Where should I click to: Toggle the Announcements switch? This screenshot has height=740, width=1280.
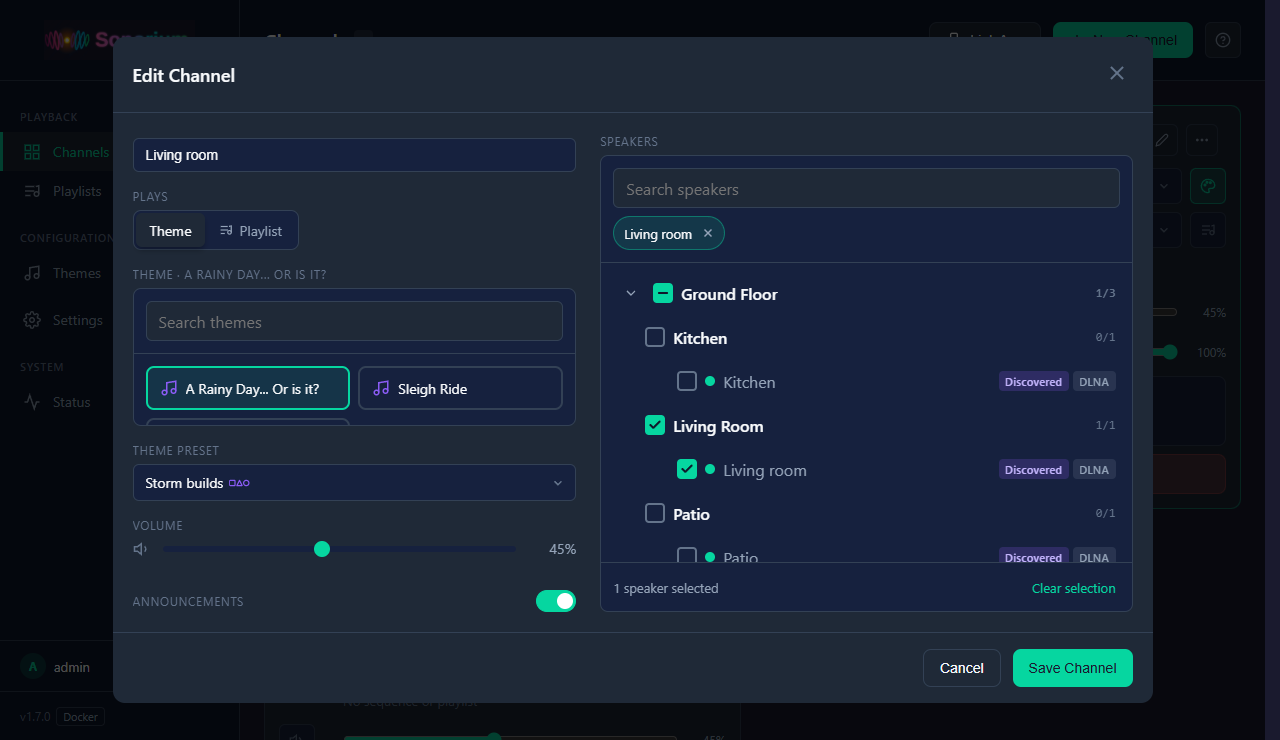click(556, 601)
